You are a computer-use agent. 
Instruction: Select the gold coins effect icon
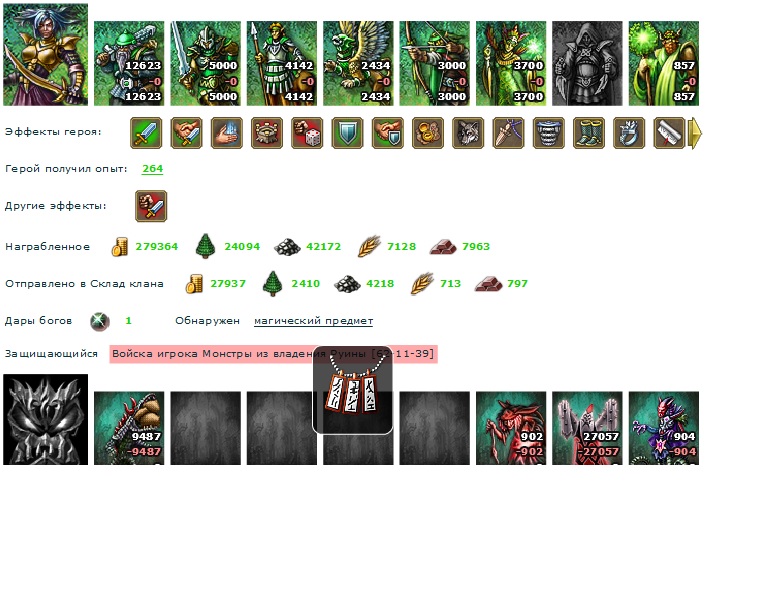(428, 133)
